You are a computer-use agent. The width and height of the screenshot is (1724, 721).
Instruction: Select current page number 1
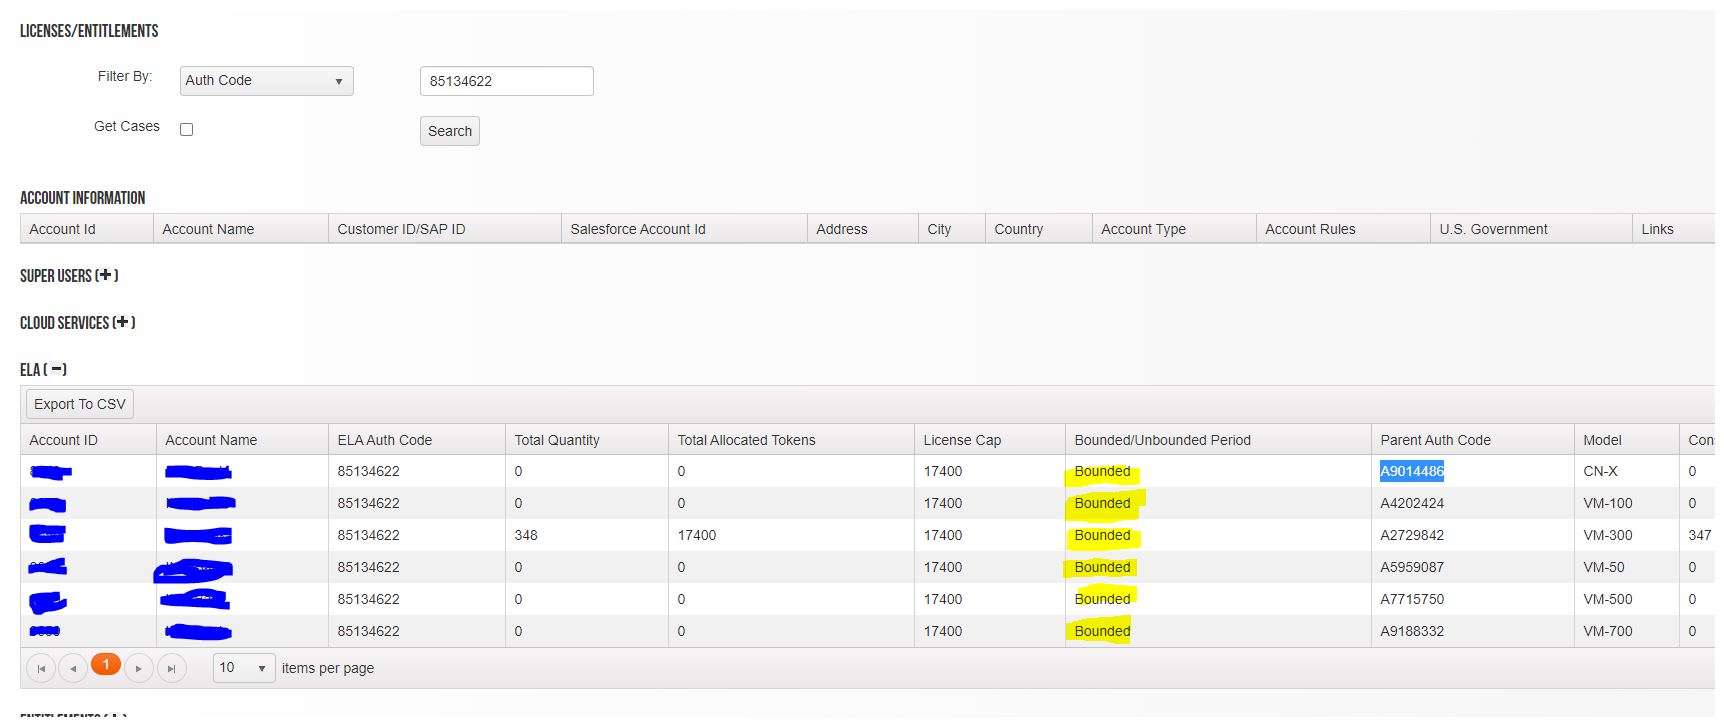point(106,665)
